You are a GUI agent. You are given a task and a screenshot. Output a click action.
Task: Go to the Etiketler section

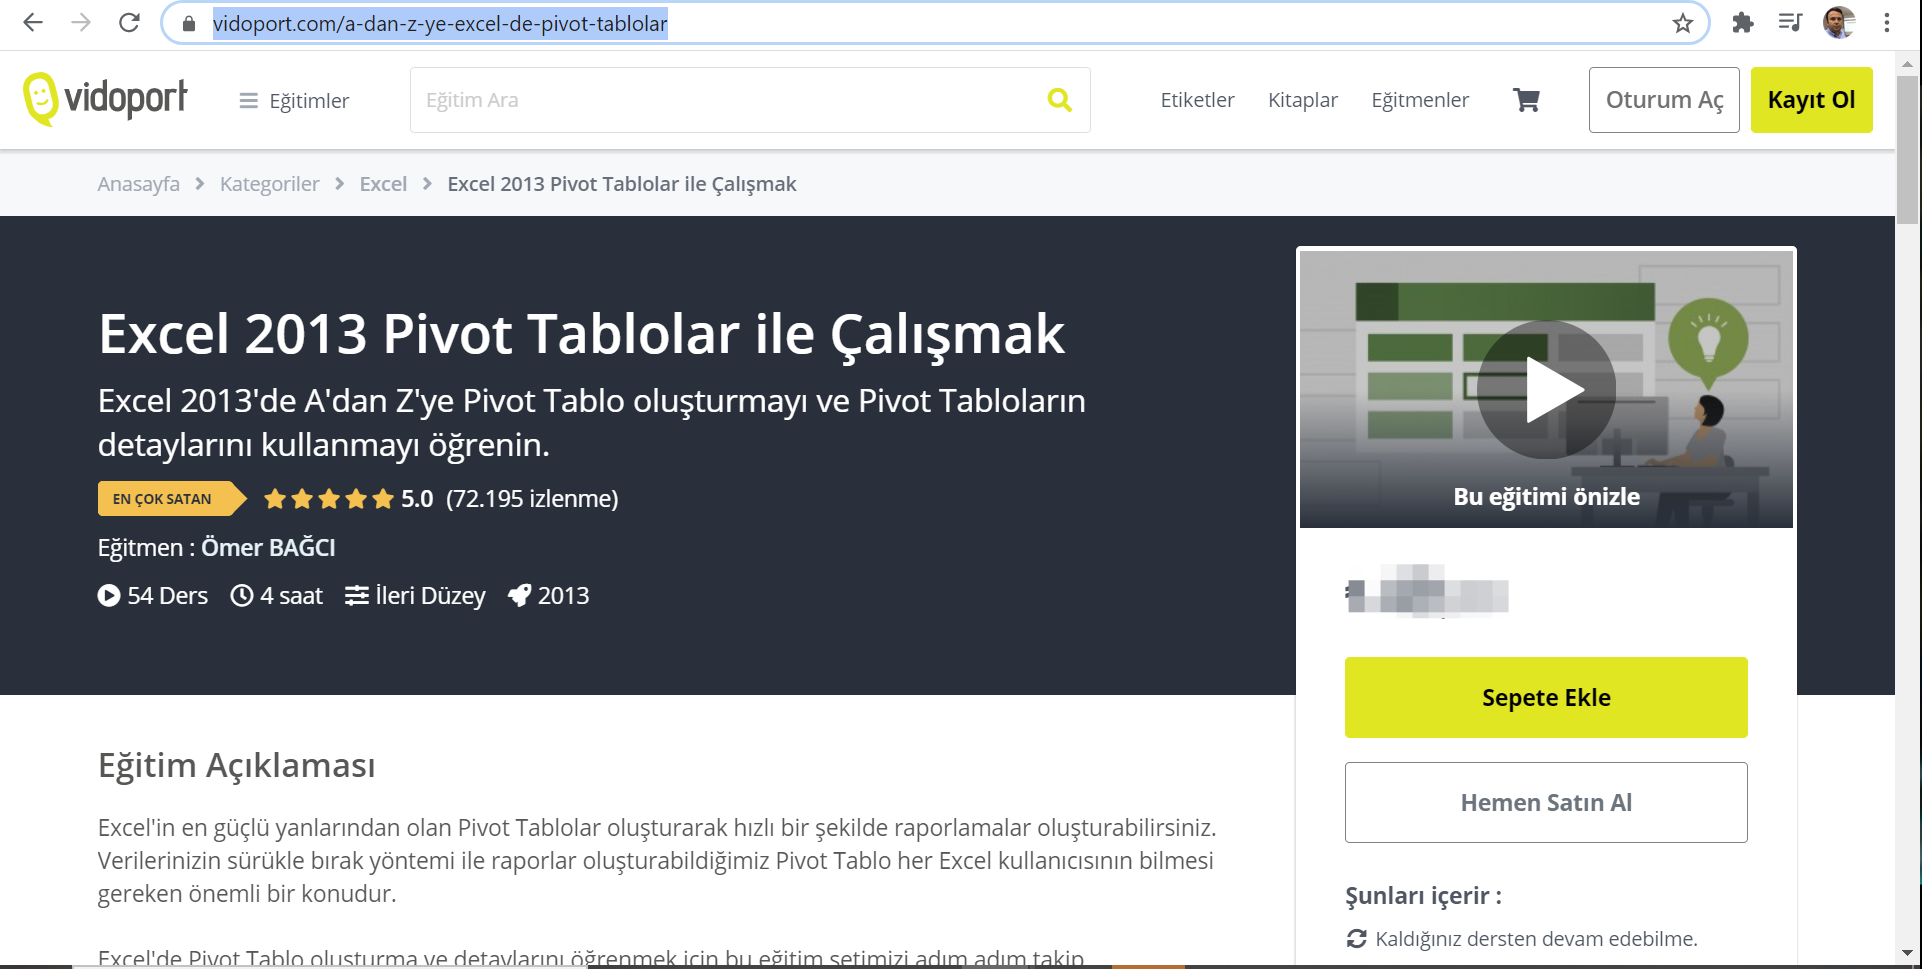click(x=1197, y=99)
